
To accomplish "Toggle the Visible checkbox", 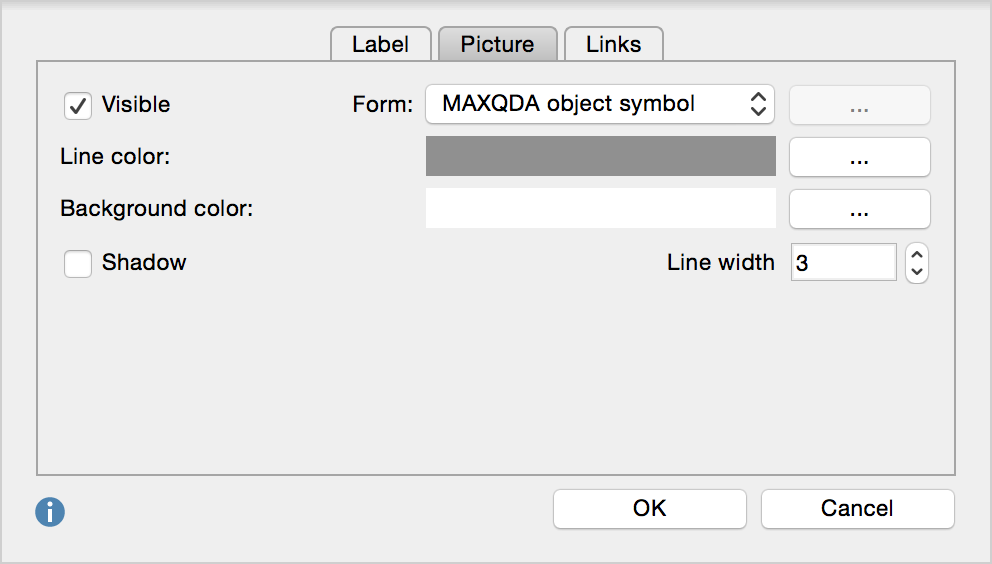I will (x=78, y=105).
